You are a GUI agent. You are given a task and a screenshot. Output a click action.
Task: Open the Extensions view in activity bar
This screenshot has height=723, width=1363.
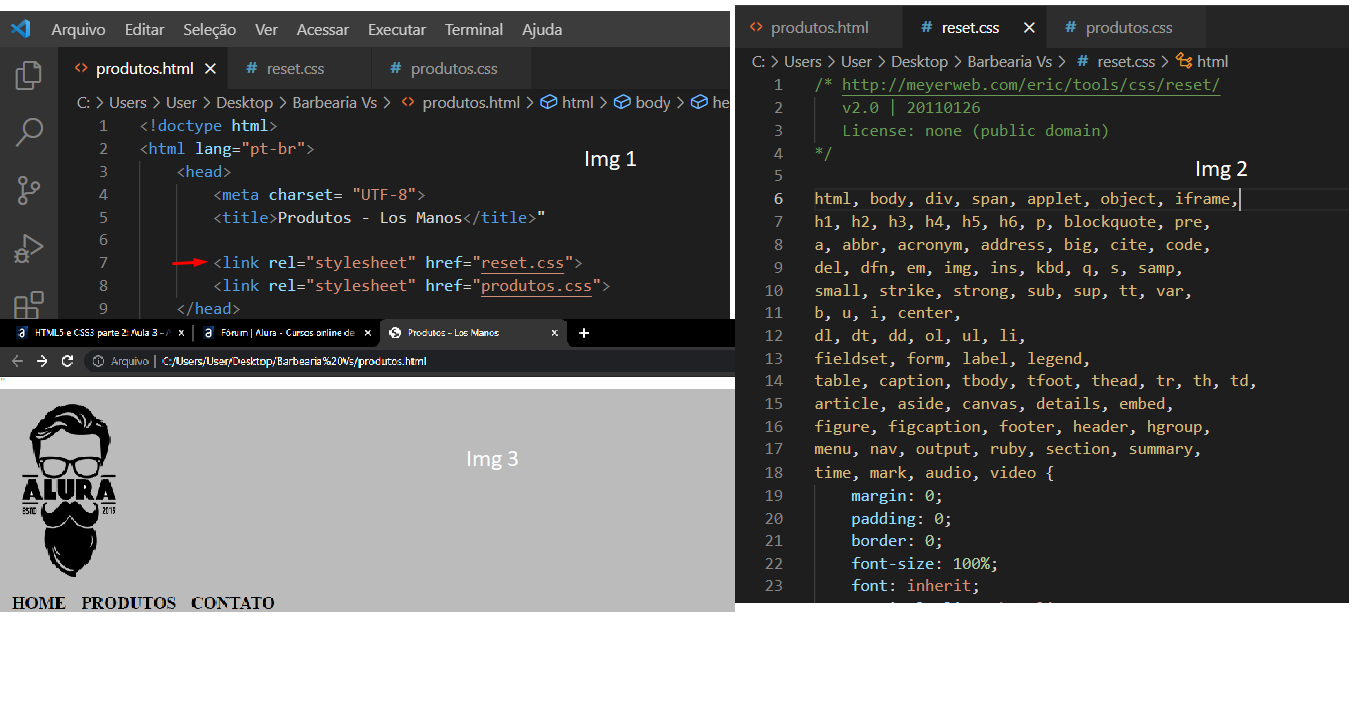pyautogui.click(x=29, y=304)
